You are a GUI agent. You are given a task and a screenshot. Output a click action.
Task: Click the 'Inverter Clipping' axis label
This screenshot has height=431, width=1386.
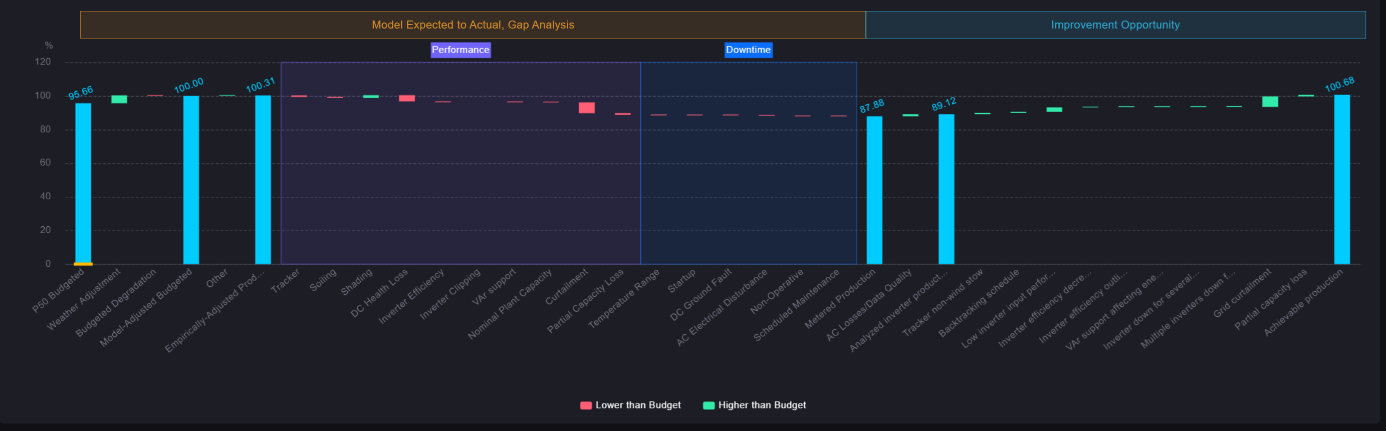450,294
